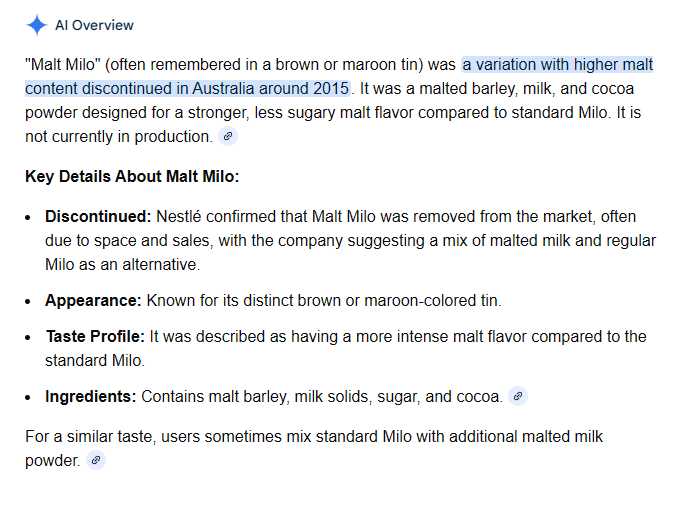
Task: Click highlighted text 'a variation with higher malt'
Action: pos(557,64)
